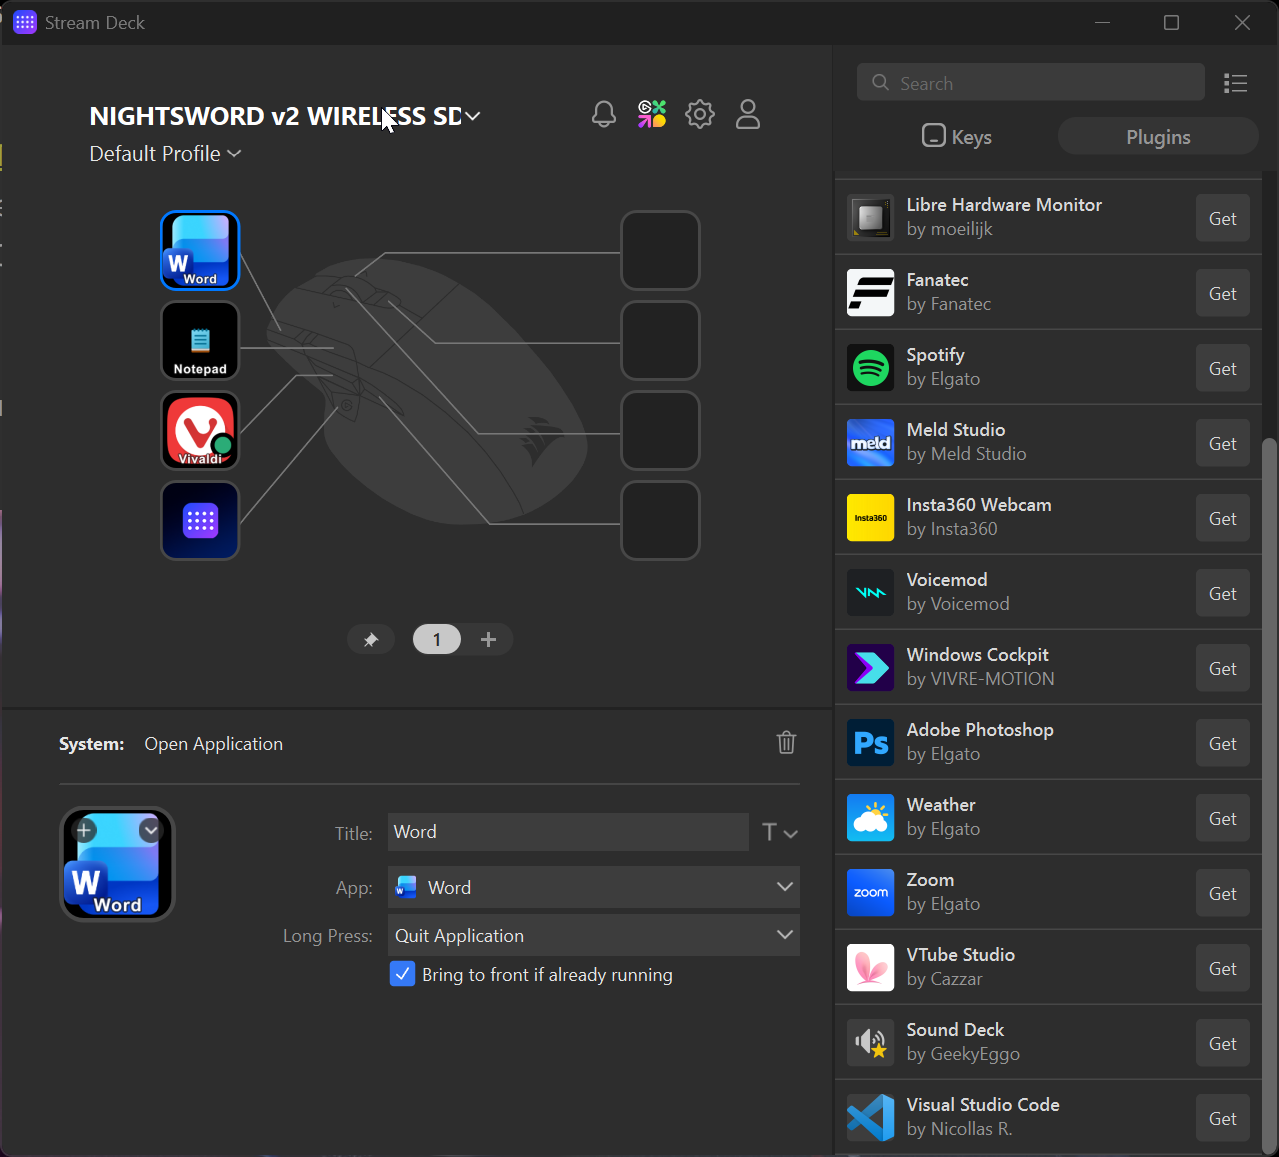1279x1157 pixels.
Task: Open the title text style T dropdown
Action: tap(780, 832)
